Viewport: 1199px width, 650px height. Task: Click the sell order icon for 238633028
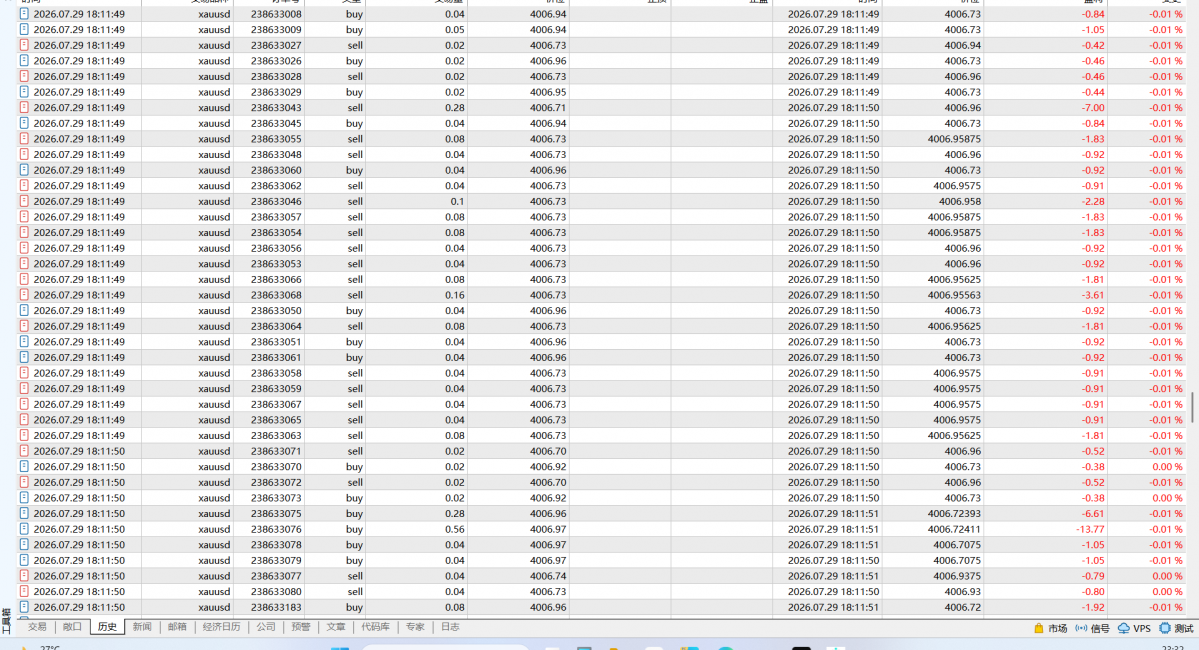coord(24,76)
